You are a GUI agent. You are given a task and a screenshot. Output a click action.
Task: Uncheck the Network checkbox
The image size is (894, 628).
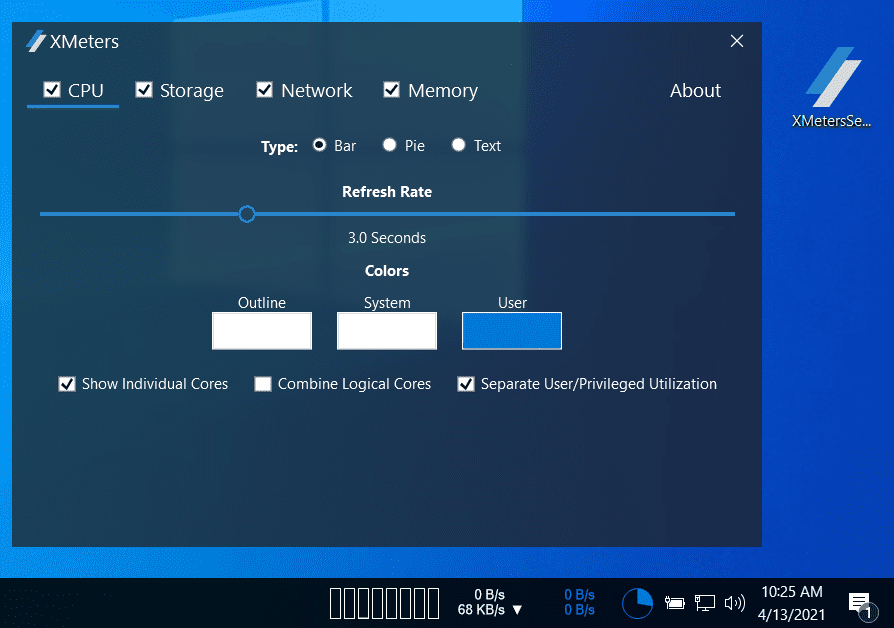pyautogui.click(x=265, y=90)
